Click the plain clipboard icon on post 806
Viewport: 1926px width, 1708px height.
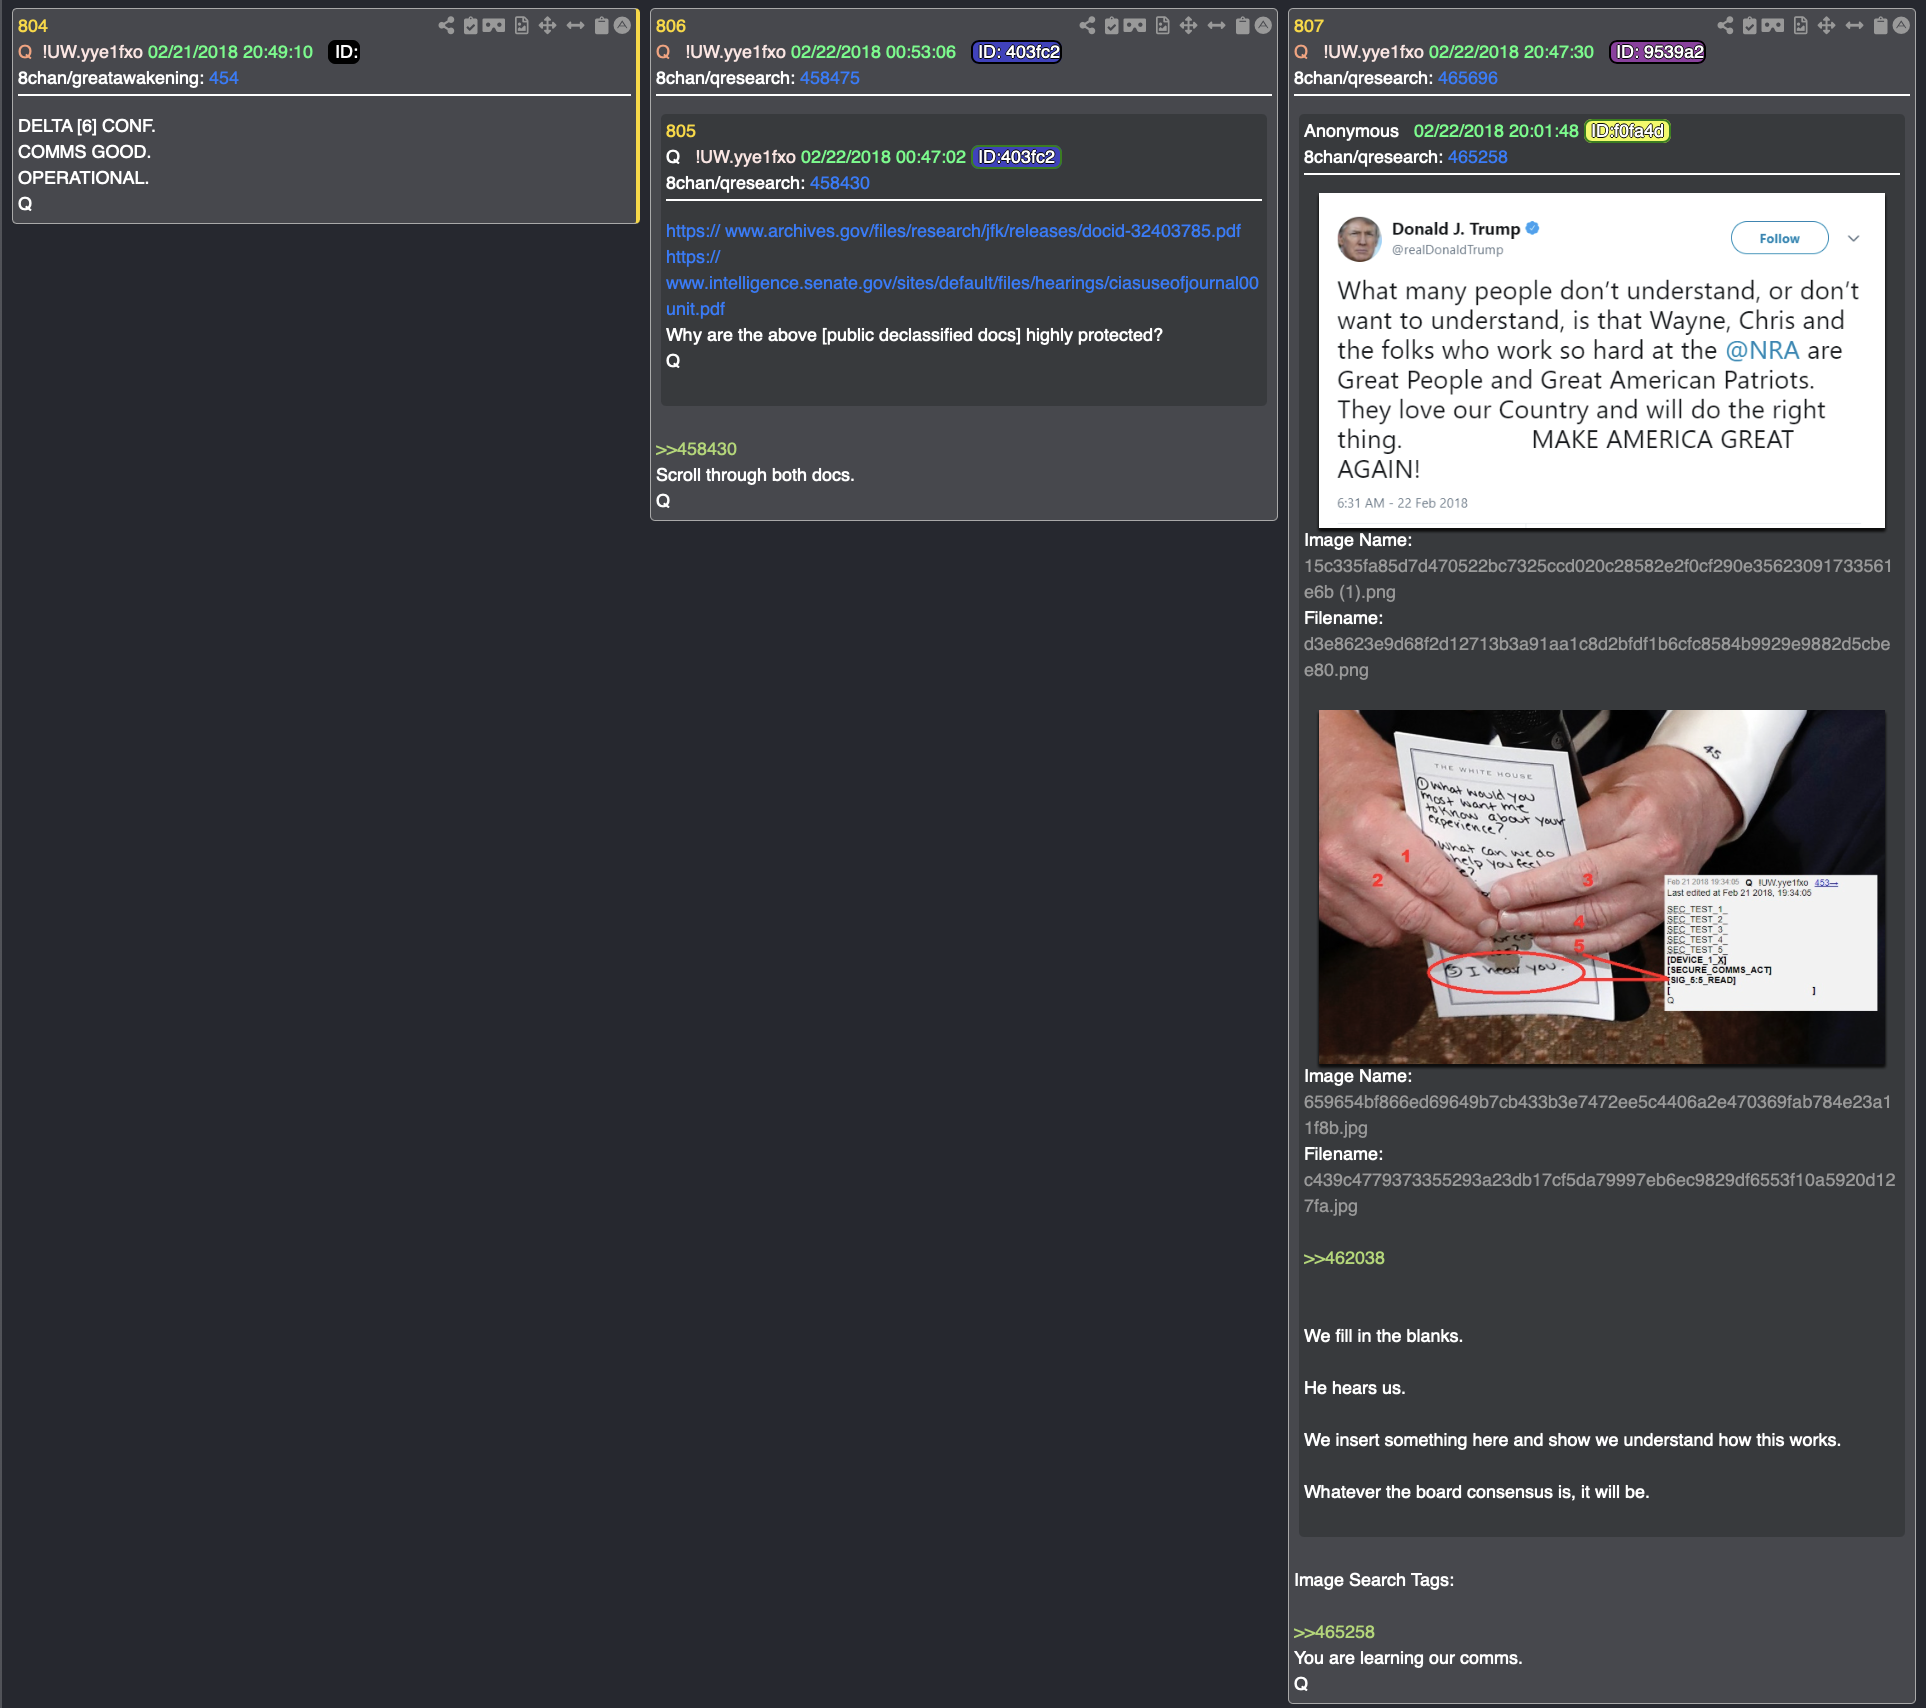coord(1241,25)
